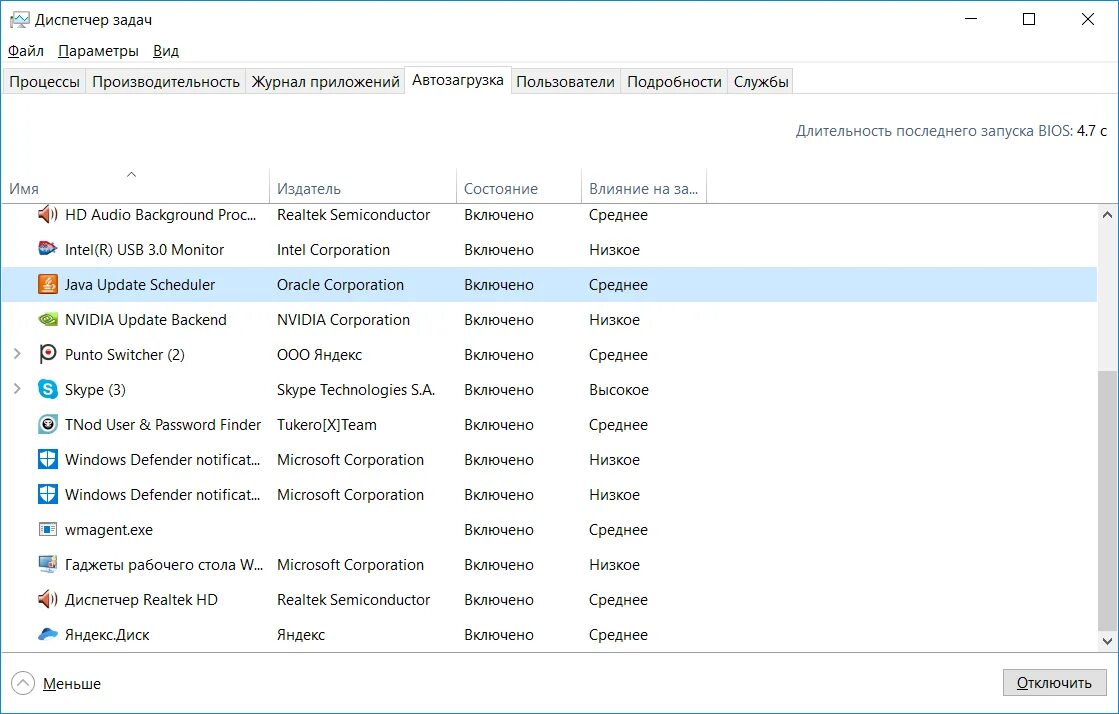Click the Punto Switcher icon
Screen dimensions: 1119x714
(x=47, y=354)
